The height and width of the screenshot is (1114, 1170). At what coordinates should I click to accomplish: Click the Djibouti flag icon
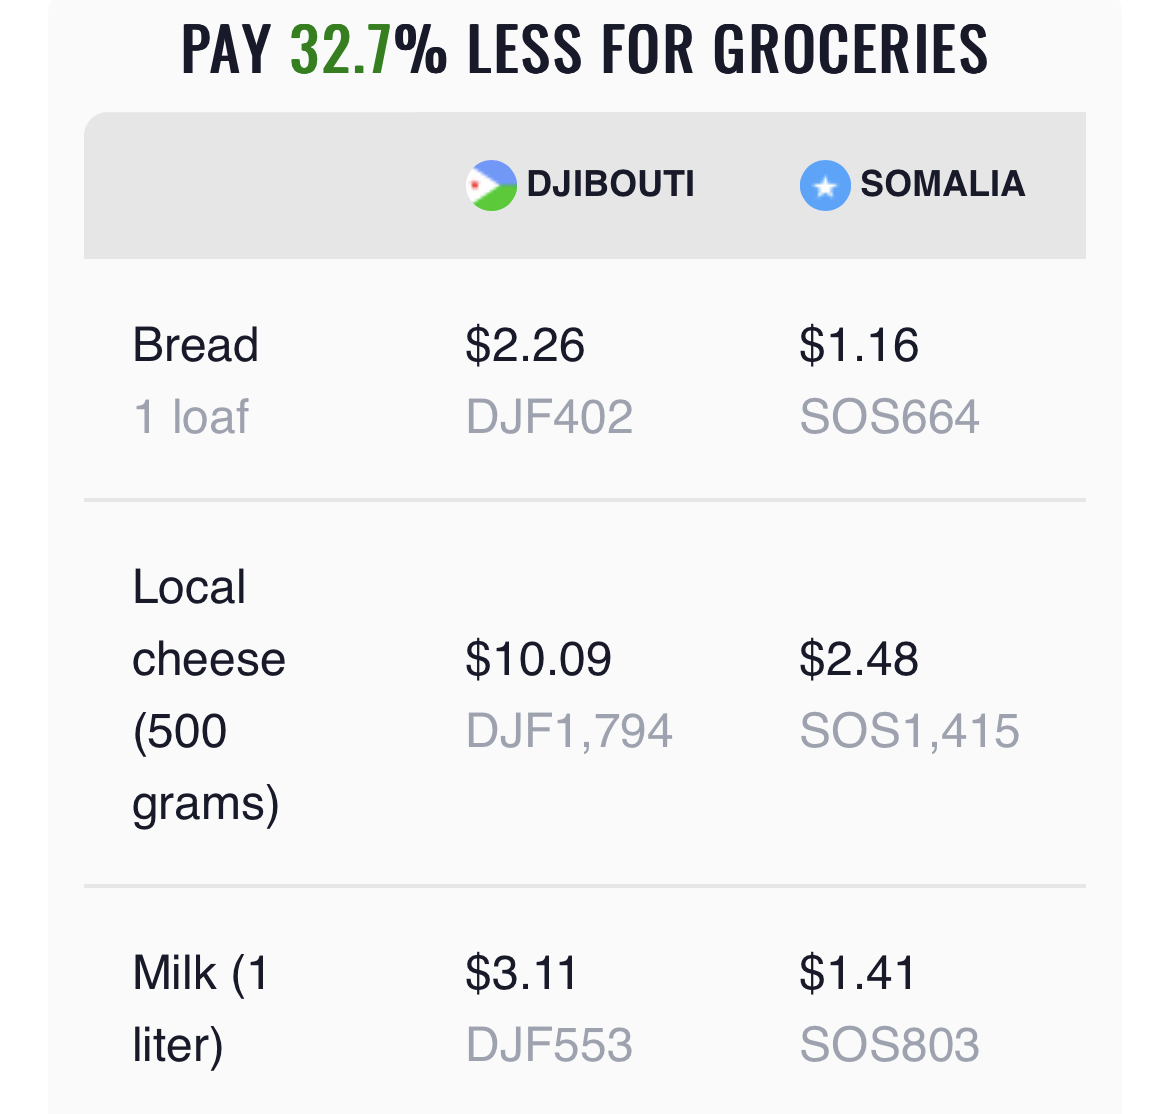(491, 185)
